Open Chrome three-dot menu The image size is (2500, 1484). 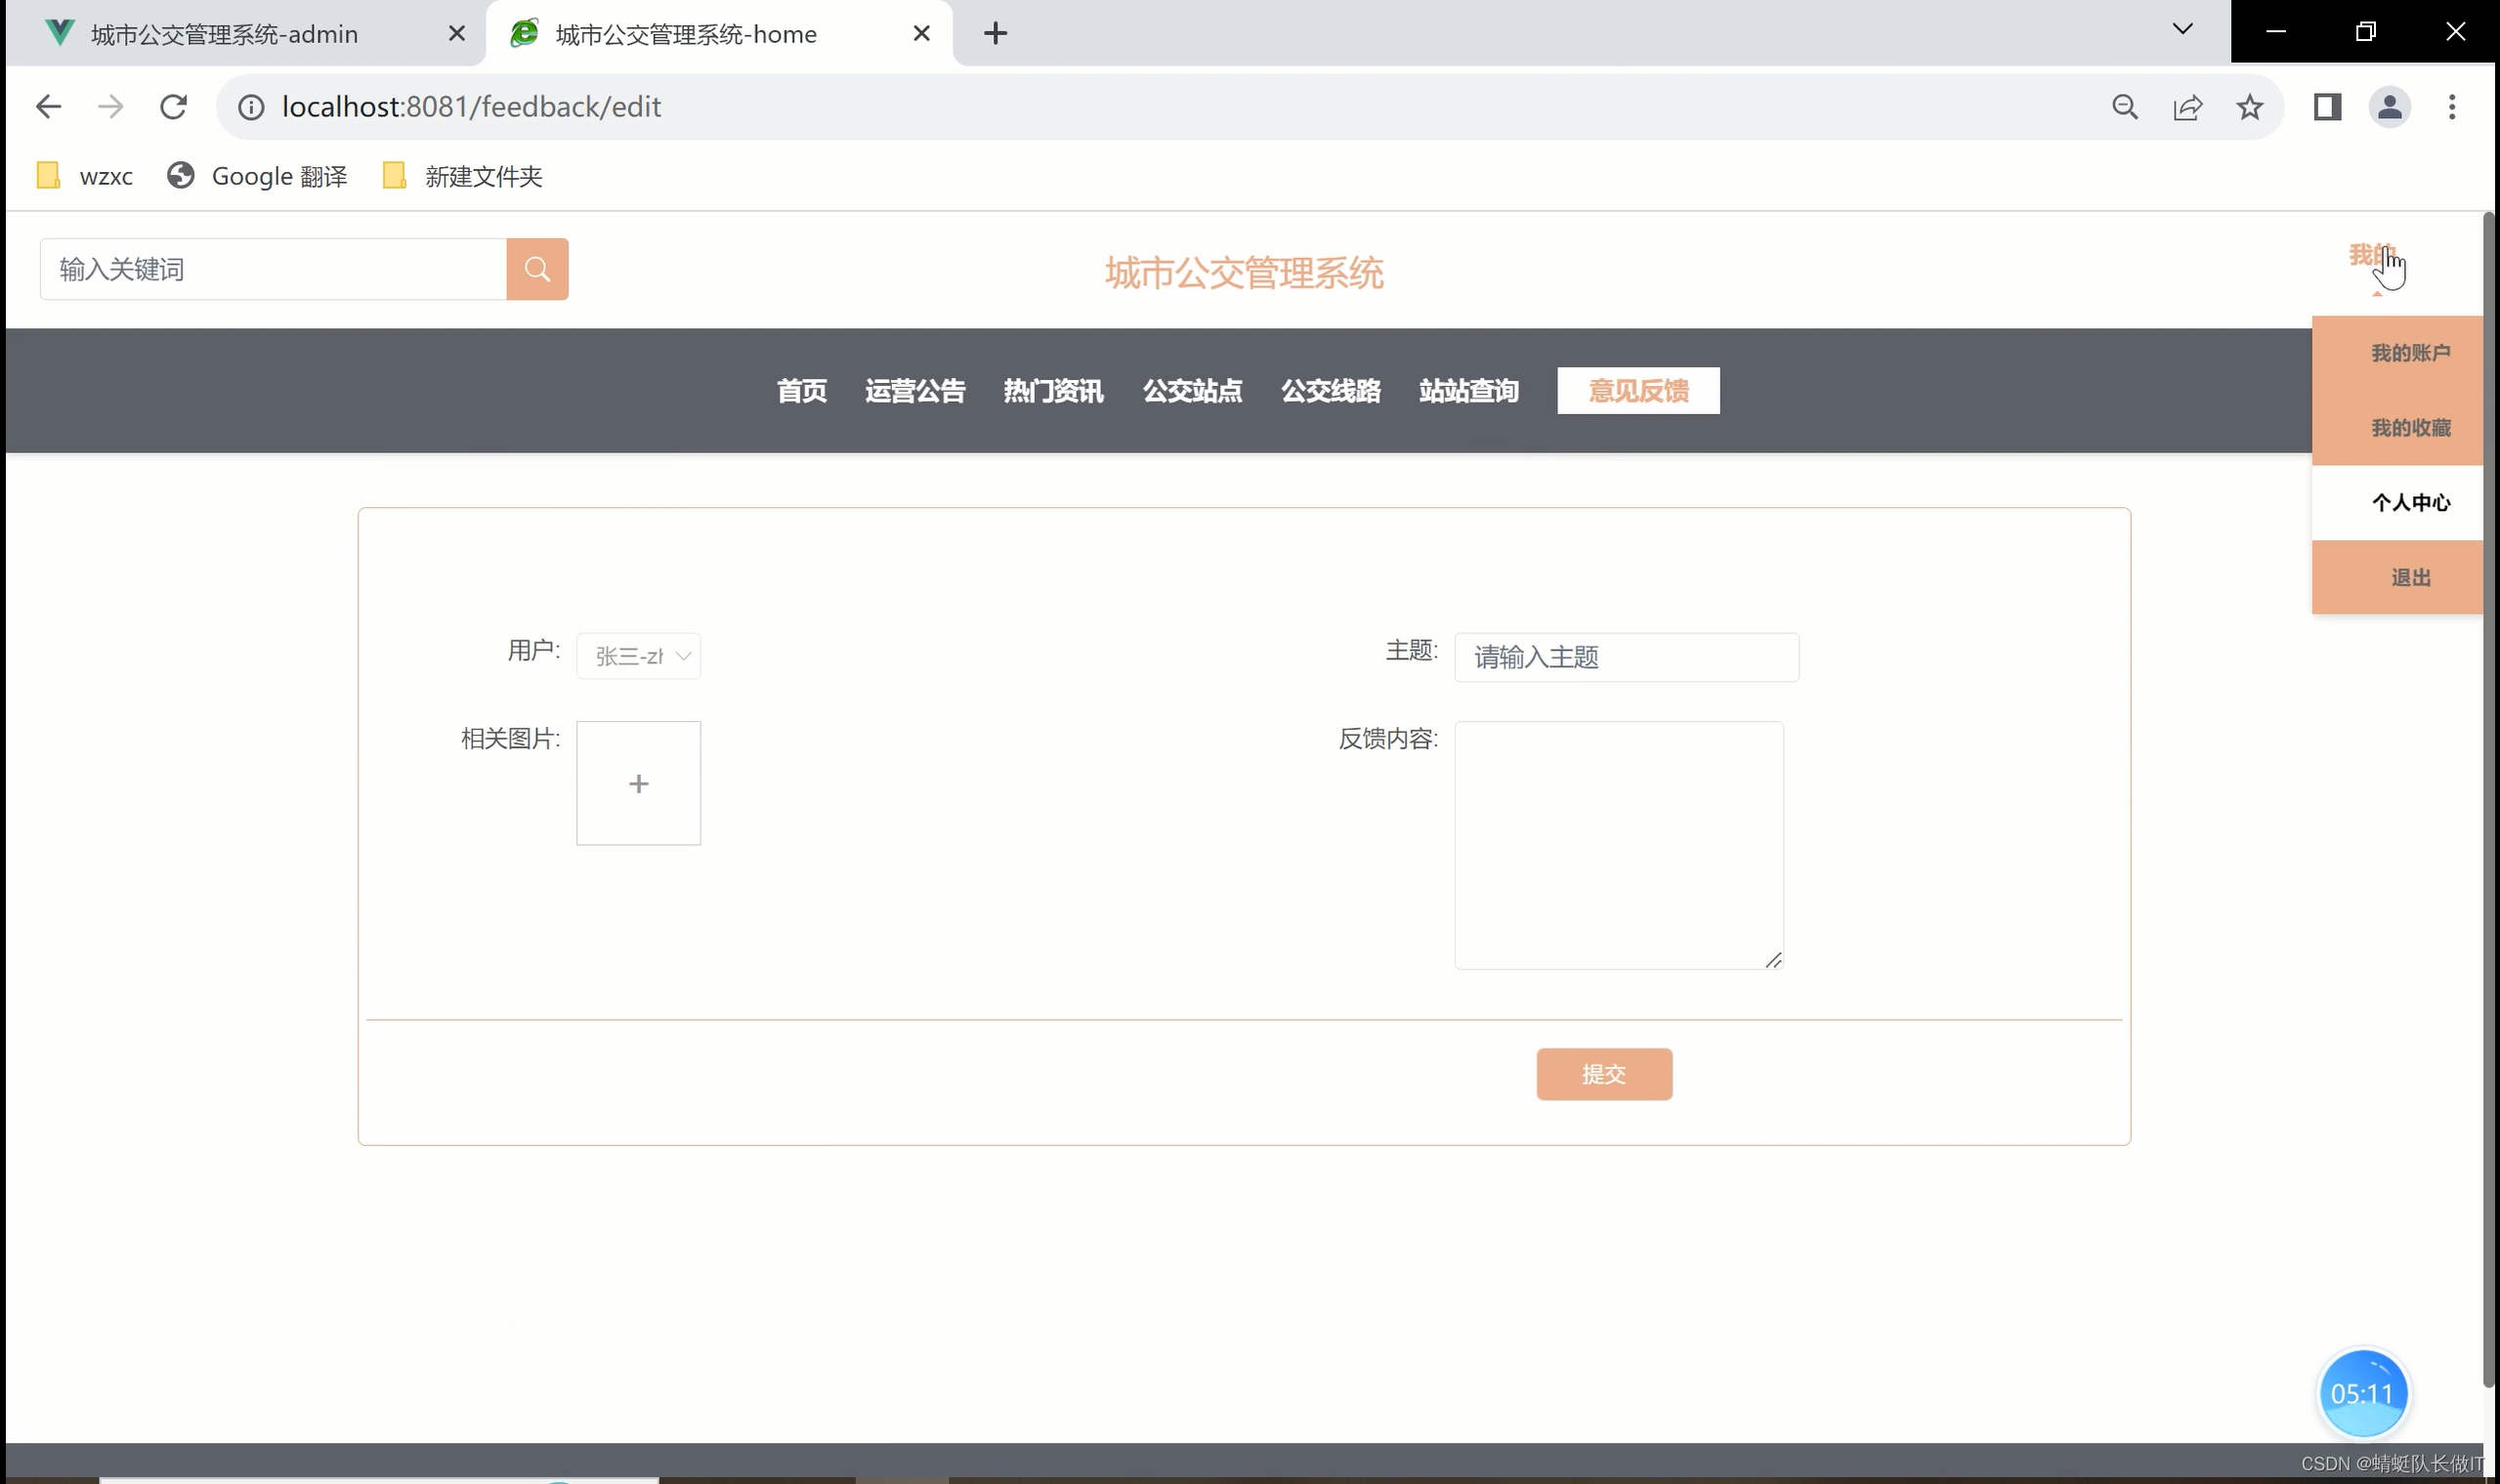[x=2451, y=107]
